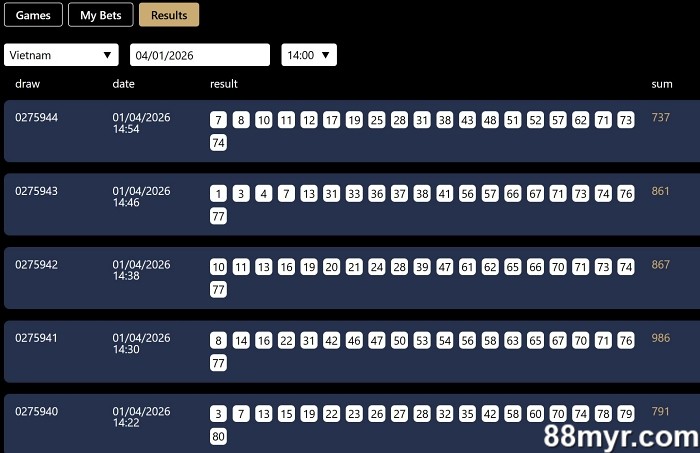This screenshot has height=453, width=700.
Task: Click the date field 04/01/2026
Action: pyautogui.click(x=200, y=55)
